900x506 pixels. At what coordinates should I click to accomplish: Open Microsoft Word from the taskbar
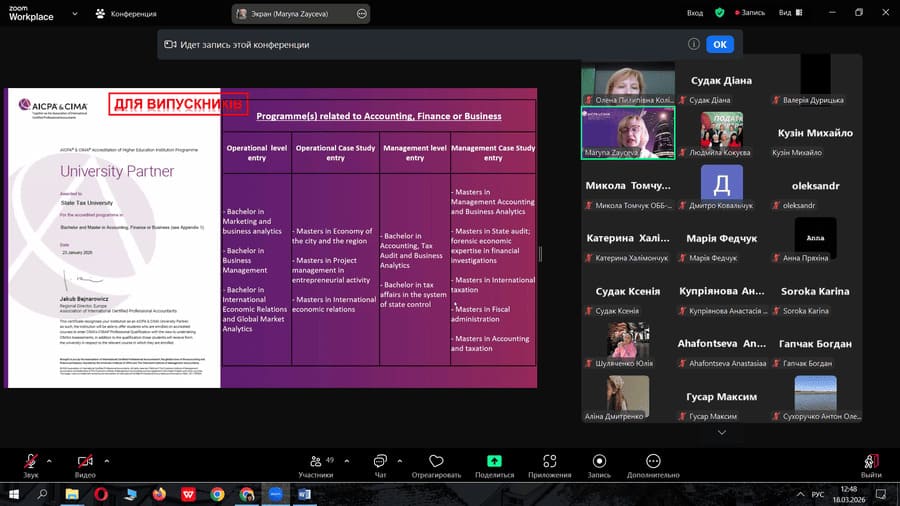(x=304, y=494)
